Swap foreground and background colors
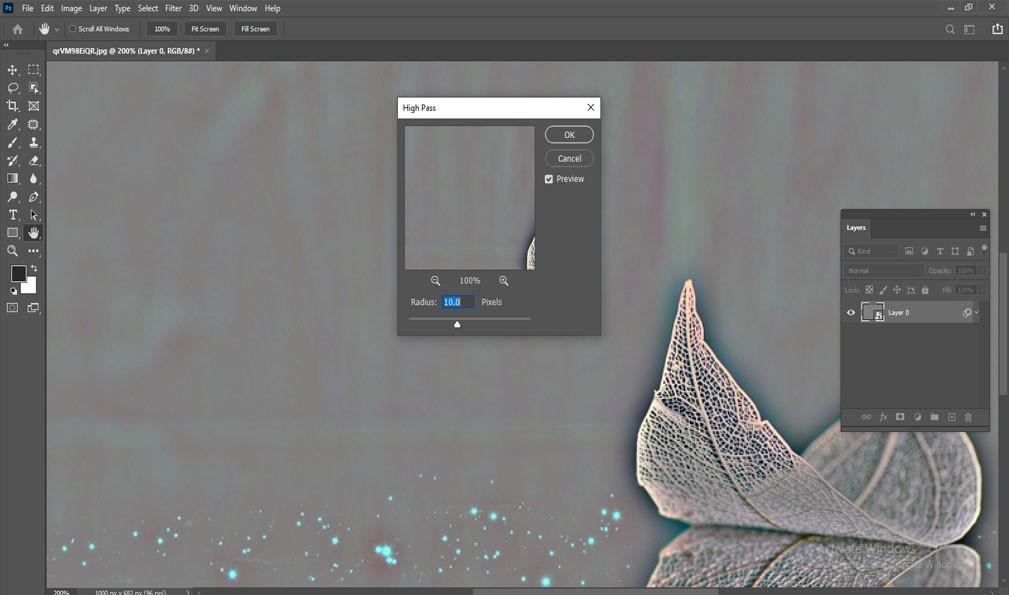 [33, 268]
